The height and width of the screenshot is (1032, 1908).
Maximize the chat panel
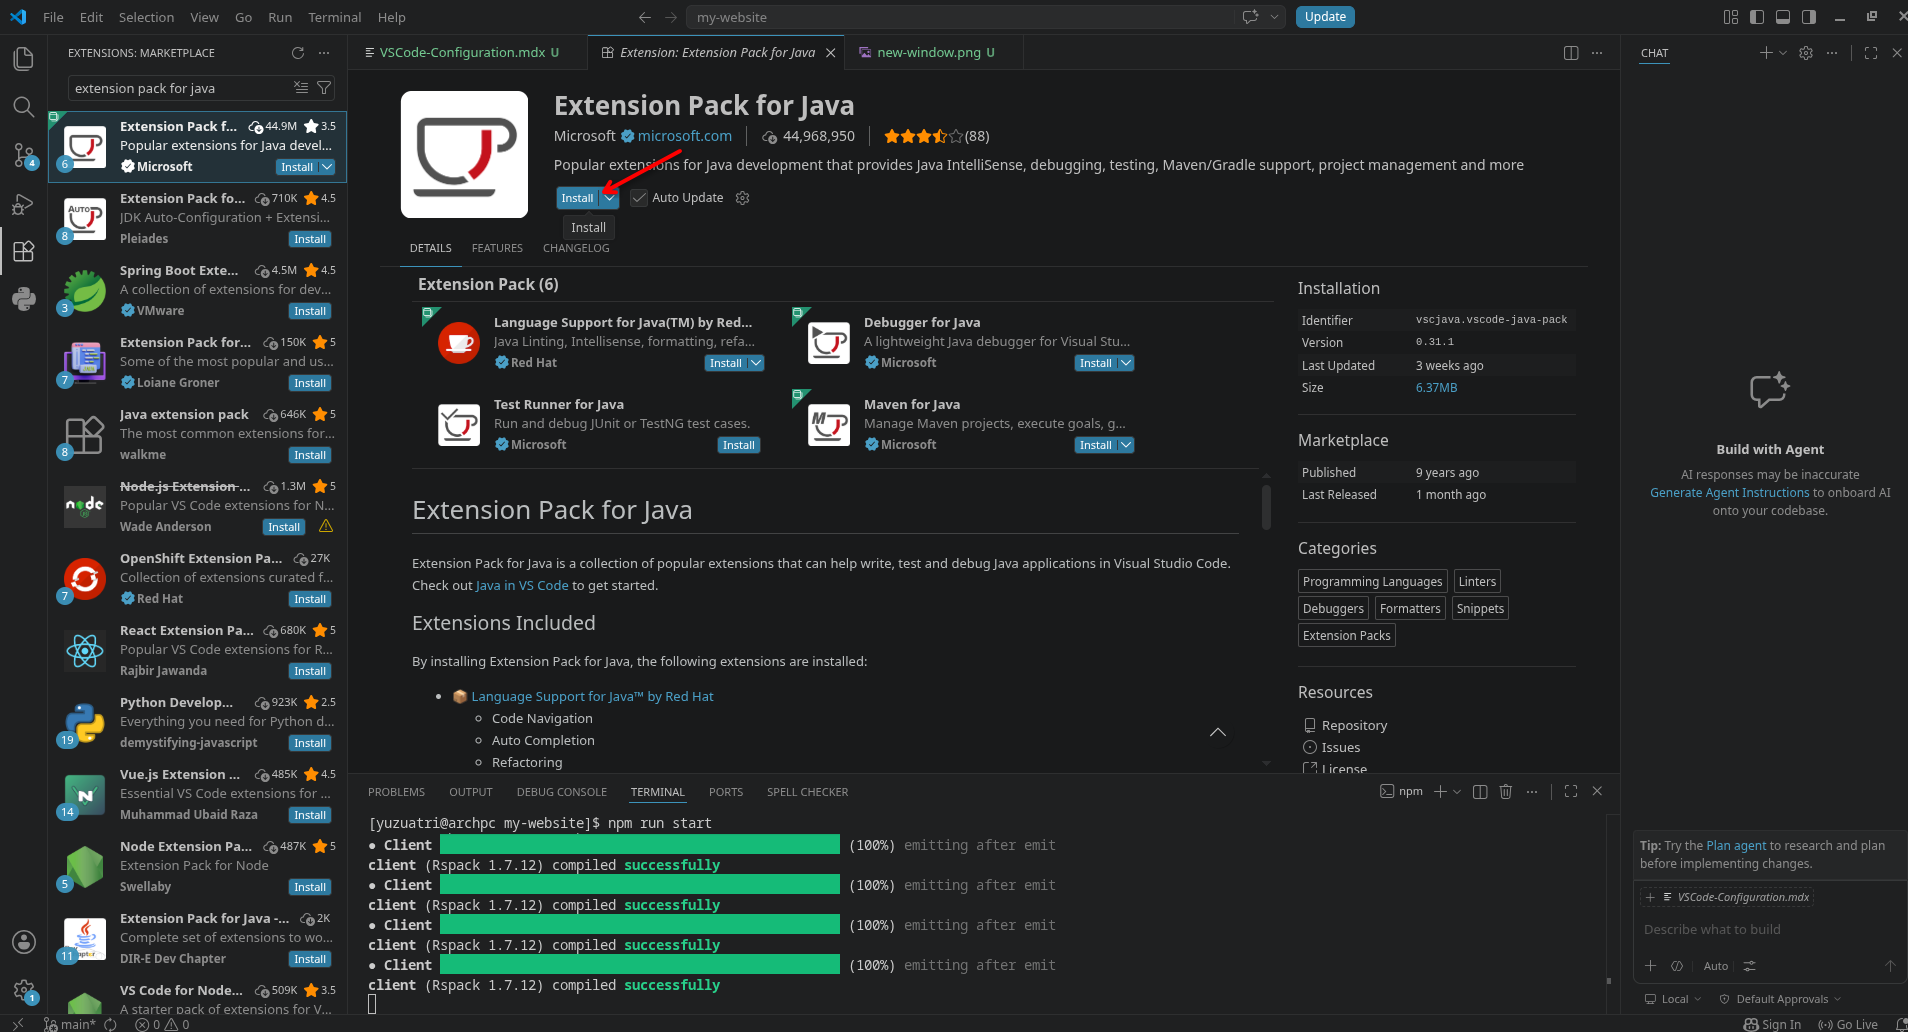1871,53
